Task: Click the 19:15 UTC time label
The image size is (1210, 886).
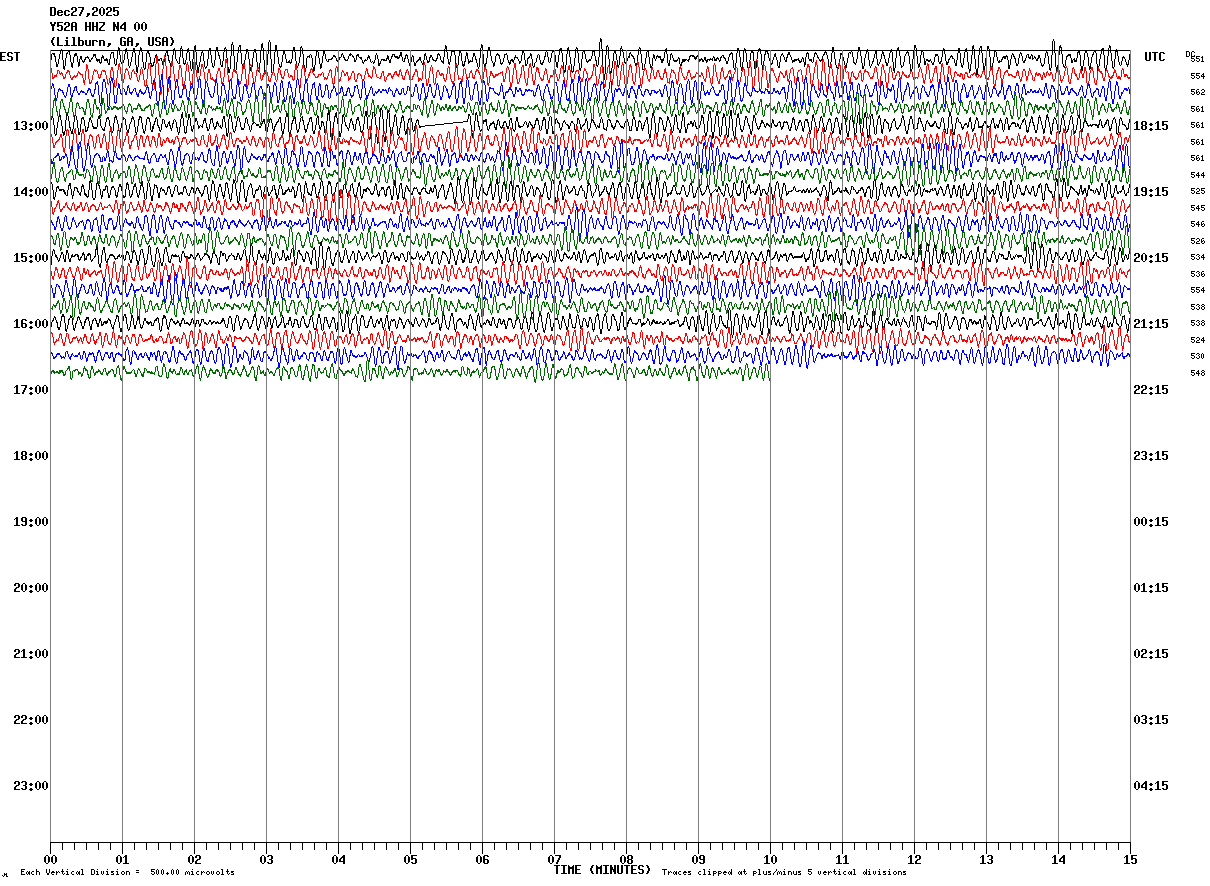Action: click(x=1151, y=192)
